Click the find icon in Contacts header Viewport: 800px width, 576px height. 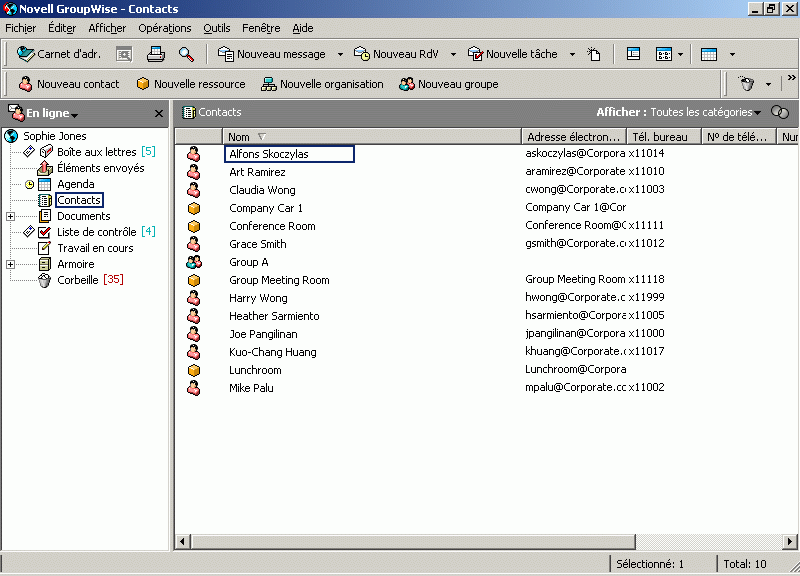pyautogui.click(x=780, y=112)
